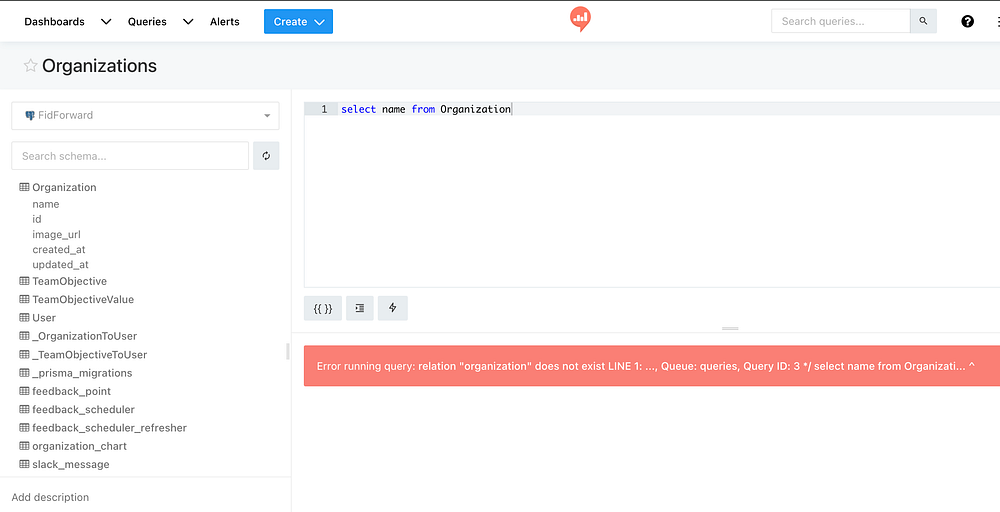The height and width of the screenshot is (512, 1000).
Task: Refresh the schema list
Action: point(266,156)
